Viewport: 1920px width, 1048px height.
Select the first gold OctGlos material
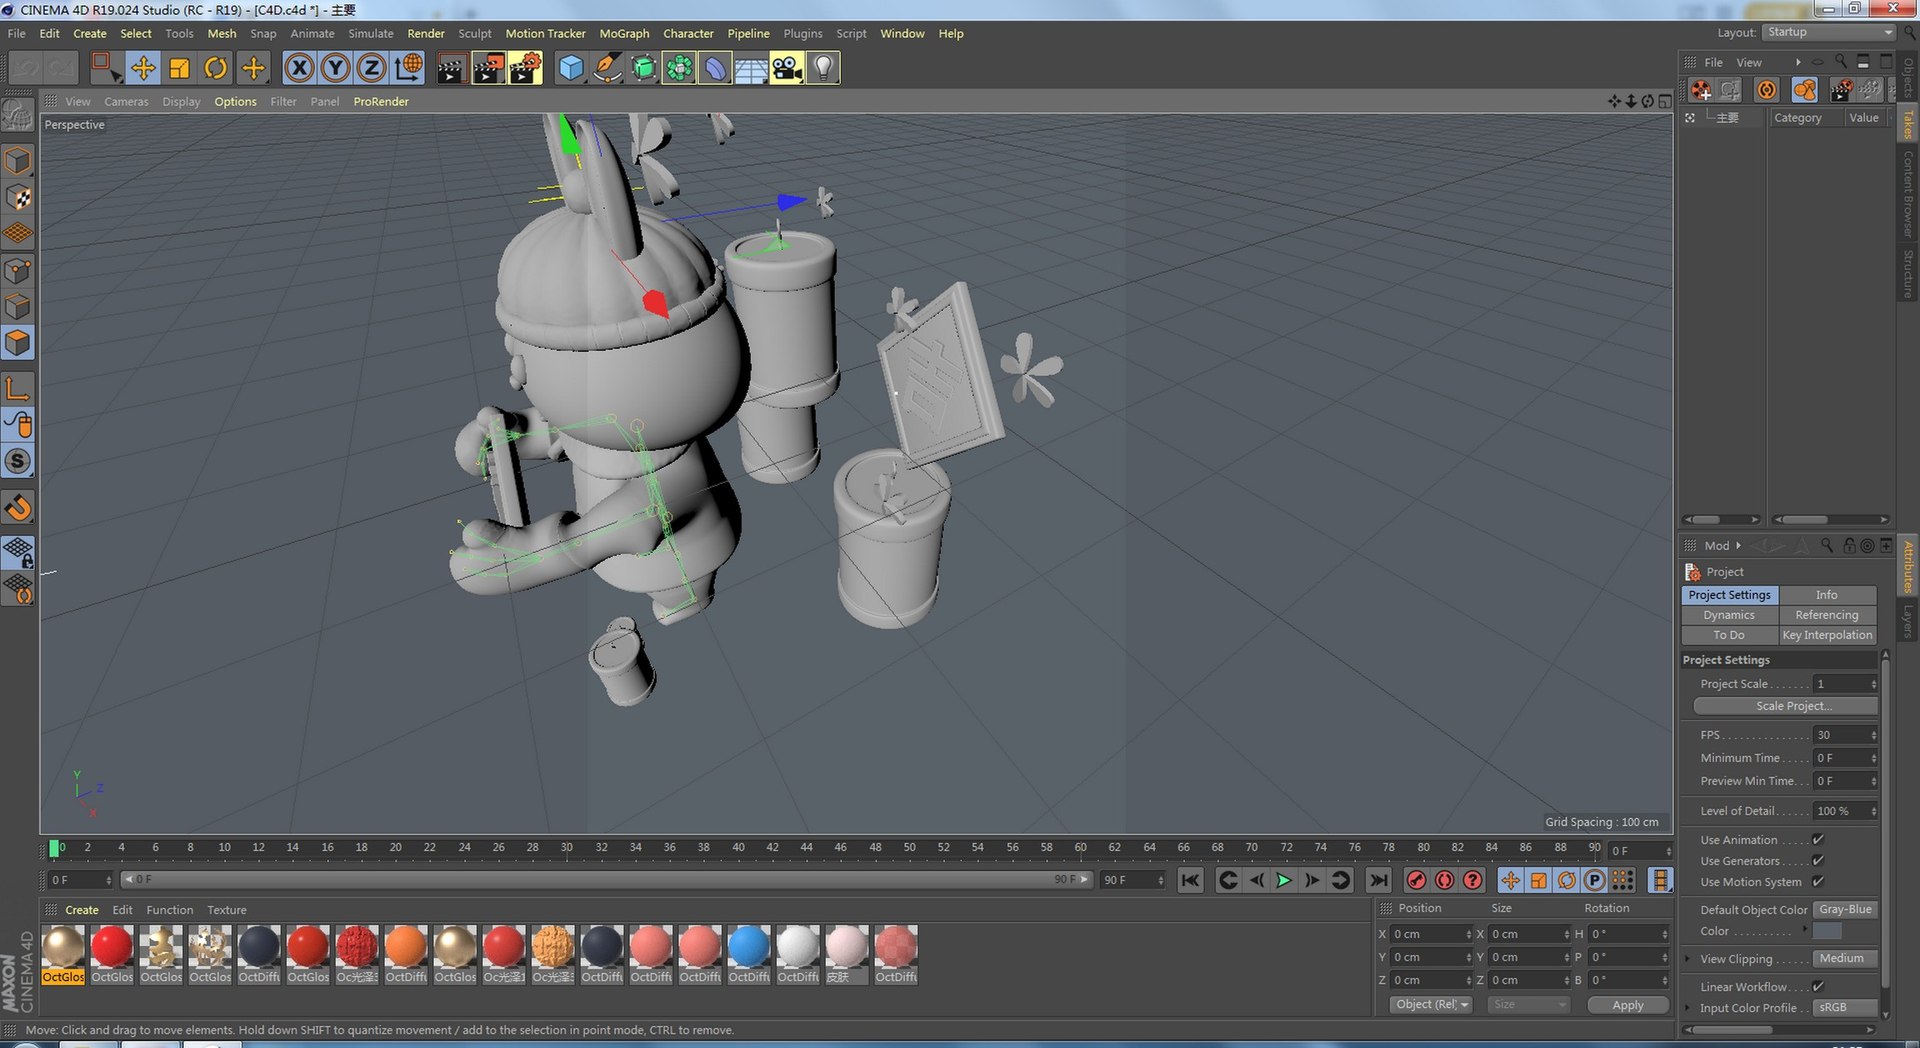[63, 955]
